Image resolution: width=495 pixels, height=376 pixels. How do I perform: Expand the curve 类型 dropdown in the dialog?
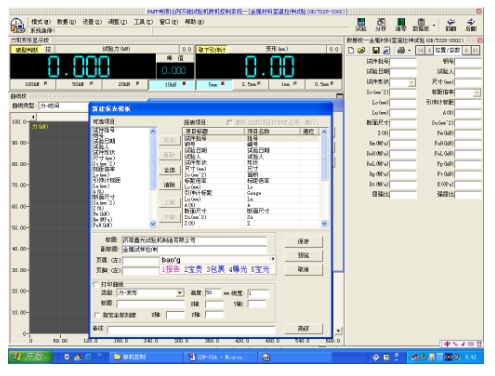click(180, 293)
